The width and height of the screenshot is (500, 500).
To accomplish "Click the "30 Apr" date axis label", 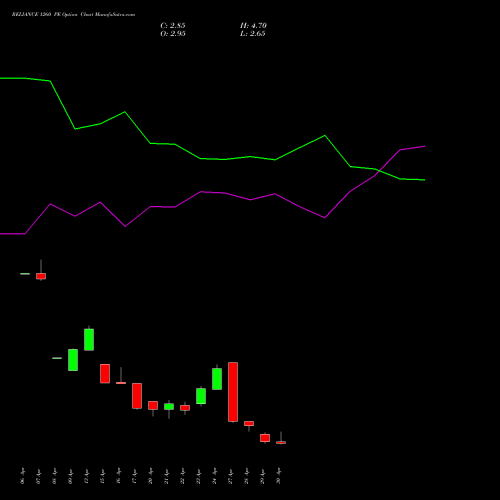I will point(278,476).
